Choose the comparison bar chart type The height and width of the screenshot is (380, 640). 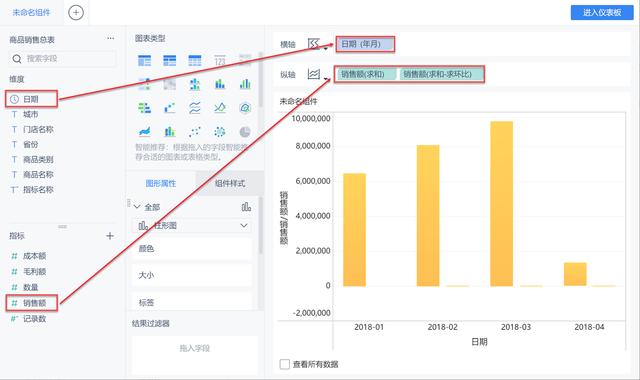pos(144,108)
